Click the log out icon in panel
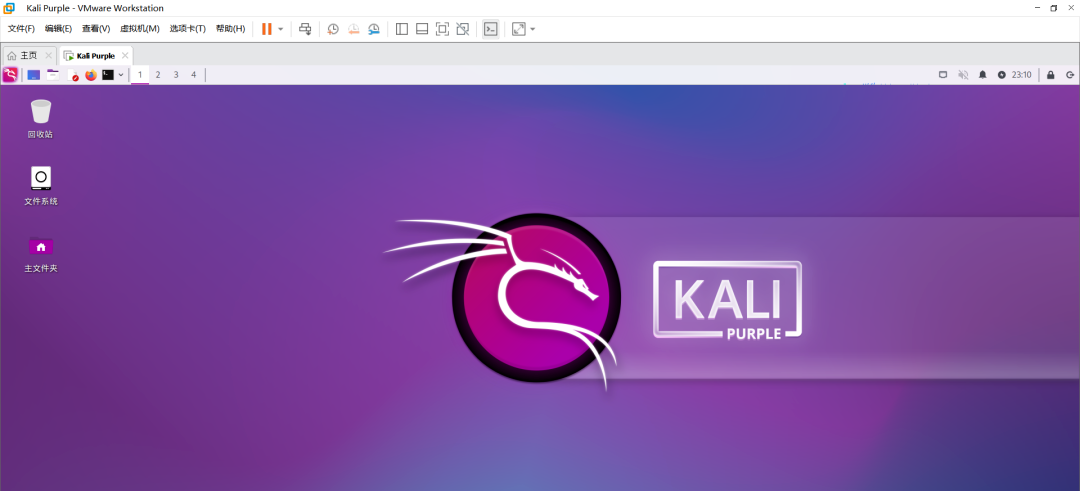 1070,74
